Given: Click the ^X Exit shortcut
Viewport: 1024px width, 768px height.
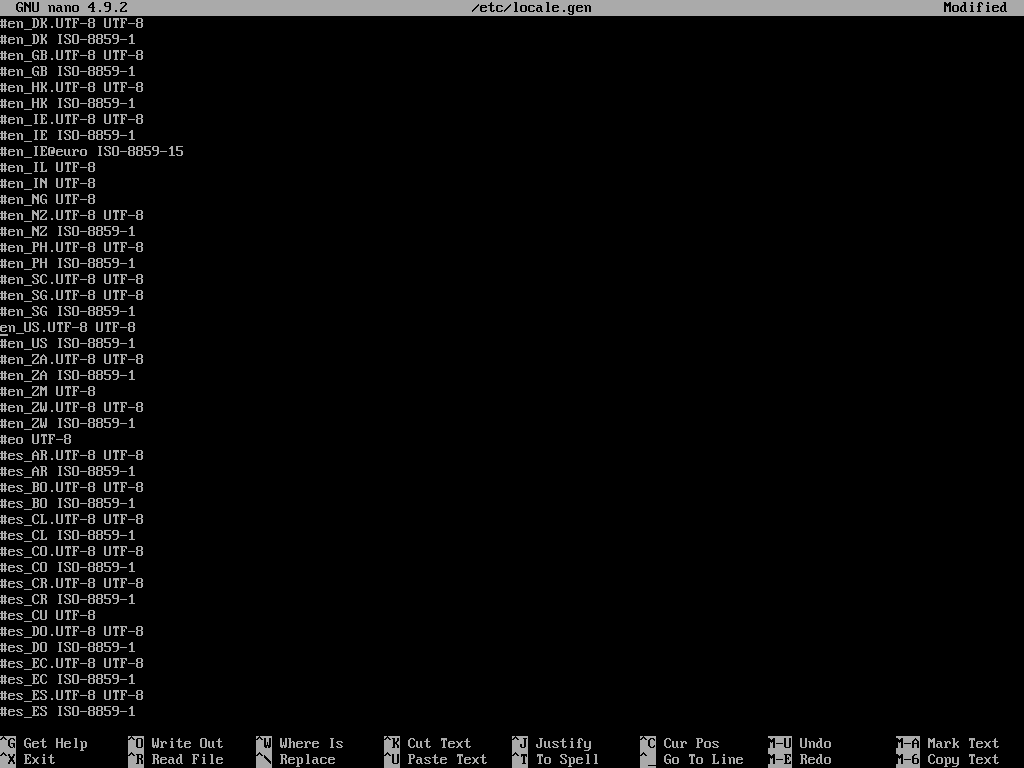Looking at the screenshot, I should (x=28, y=760).
